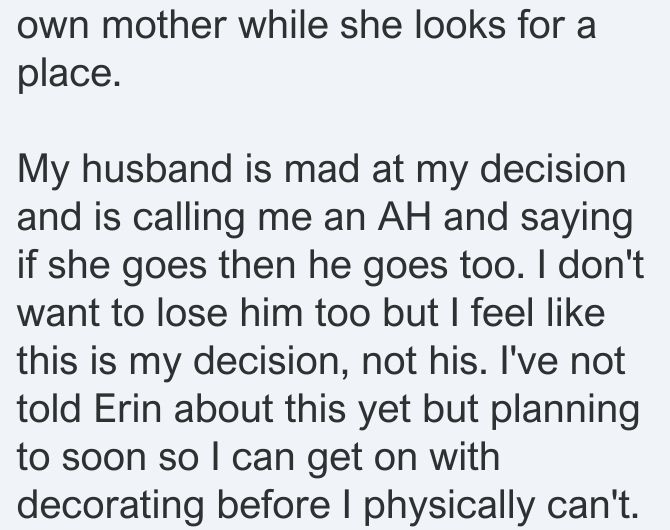Screen dimensions: 670x530
Task: Click the word "saying" at line end
Action: (x=576, y=217)
